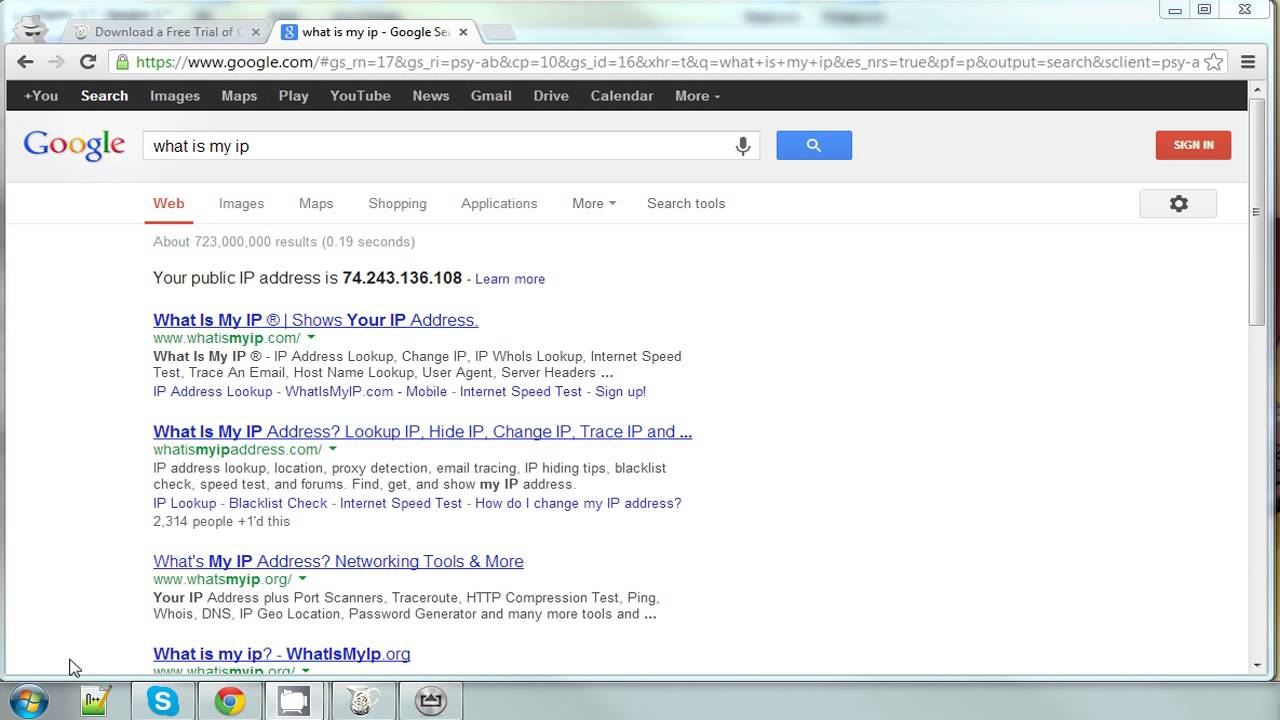Screen dimensions: 1280x720
Task: Open the green notepad taskbar icon
Action: click(95, 701)
